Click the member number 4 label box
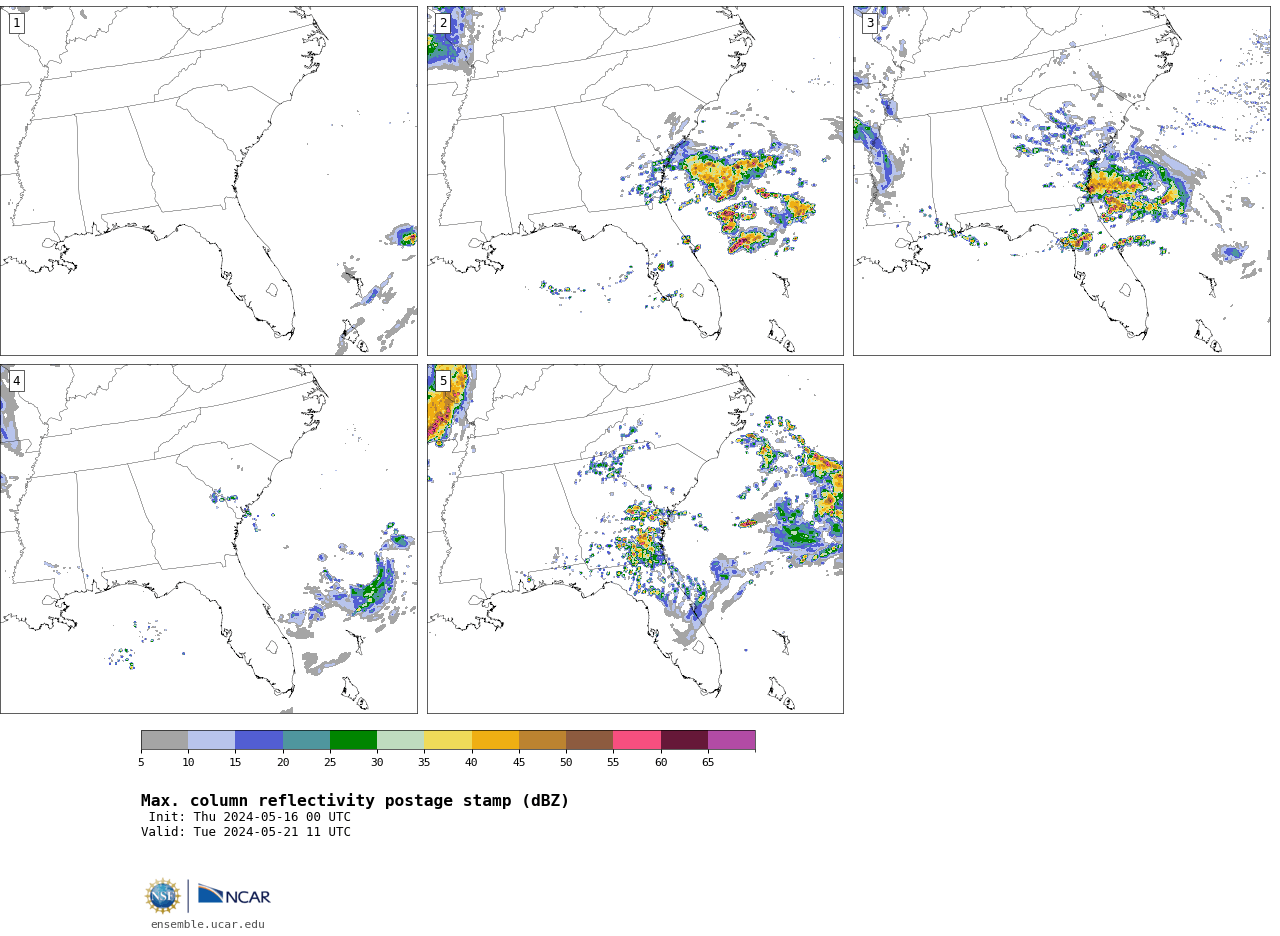The image size is (1280, 936). [17, 381]
